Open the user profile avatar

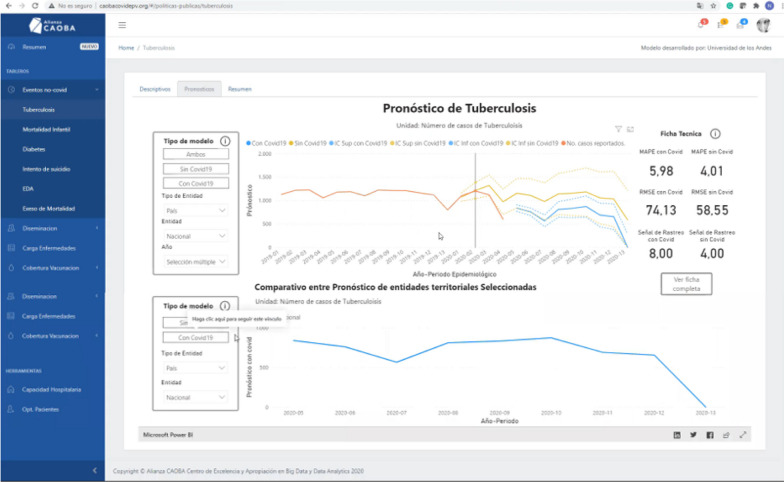coord(762,25)
